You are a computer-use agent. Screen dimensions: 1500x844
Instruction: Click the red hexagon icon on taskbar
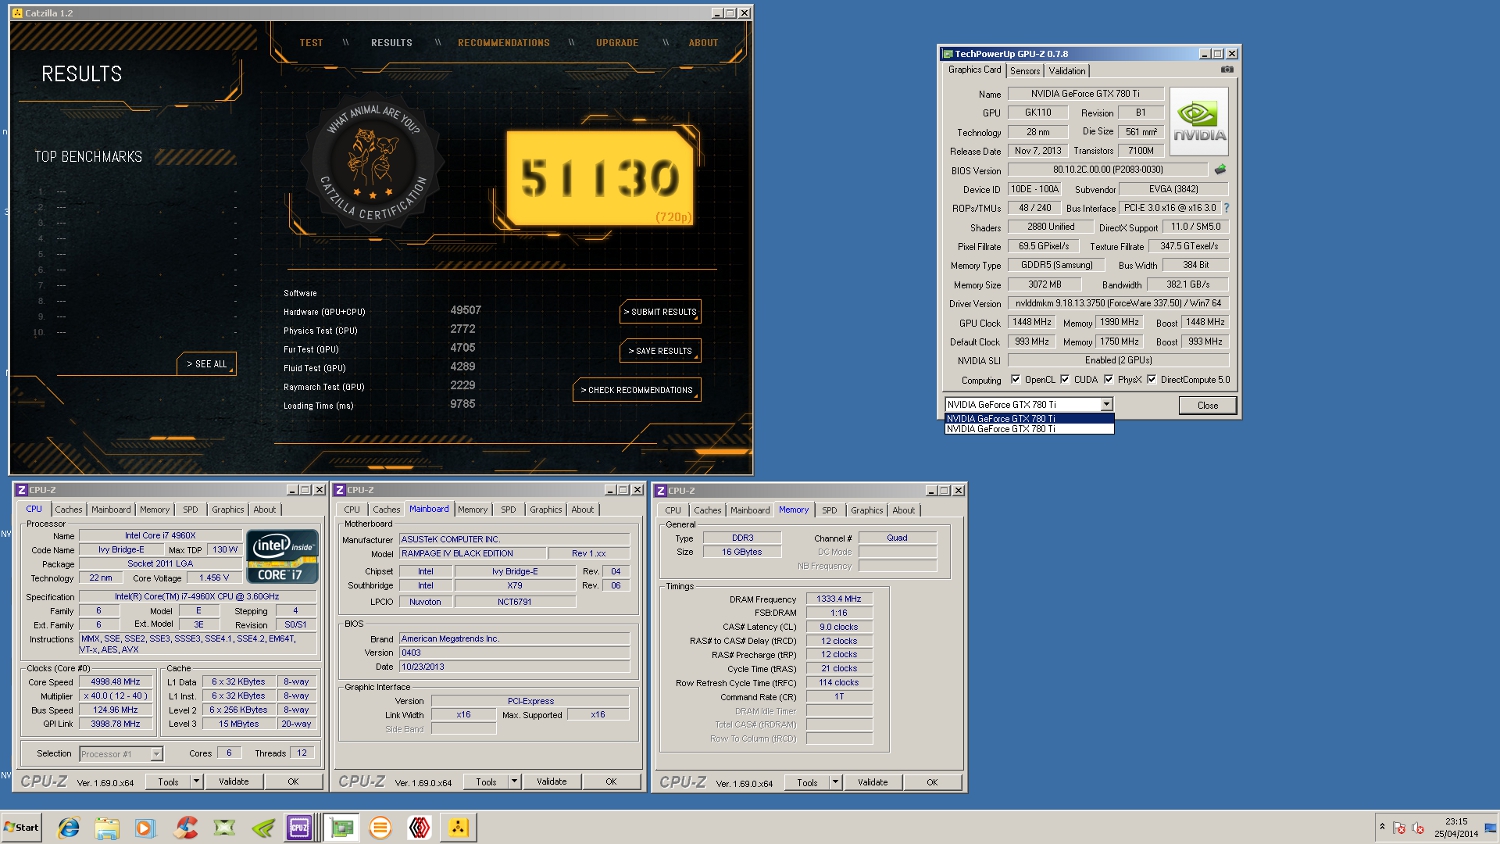coord(419,827)
